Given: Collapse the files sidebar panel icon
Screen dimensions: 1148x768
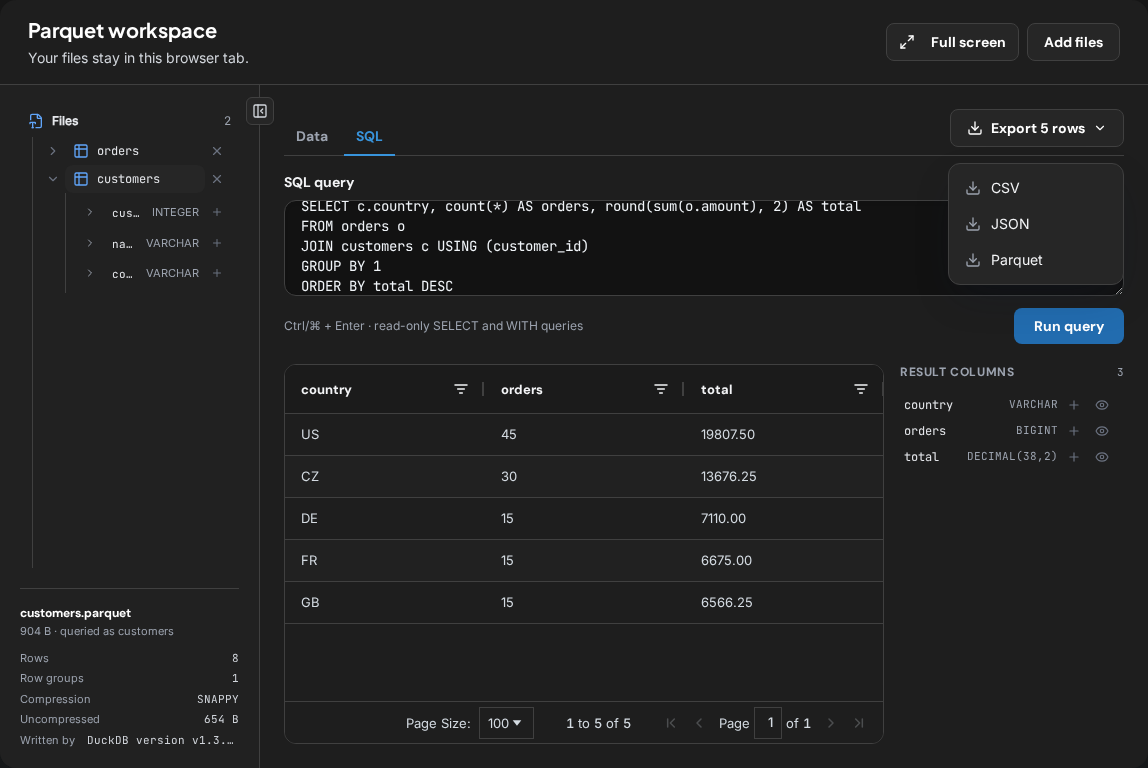Looking at the screenshot, I should point(260,111).
